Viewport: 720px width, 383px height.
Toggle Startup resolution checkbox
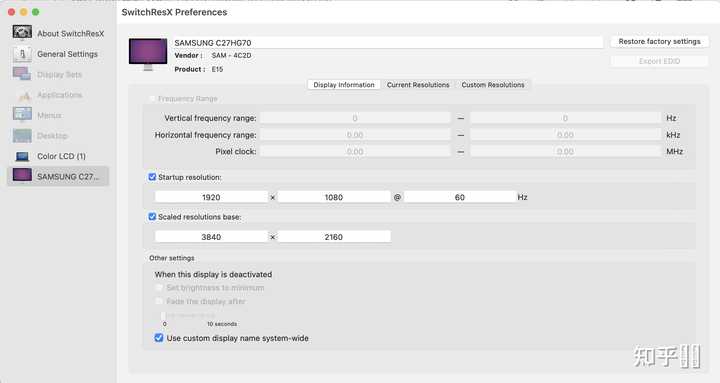(x=152, y=177)
